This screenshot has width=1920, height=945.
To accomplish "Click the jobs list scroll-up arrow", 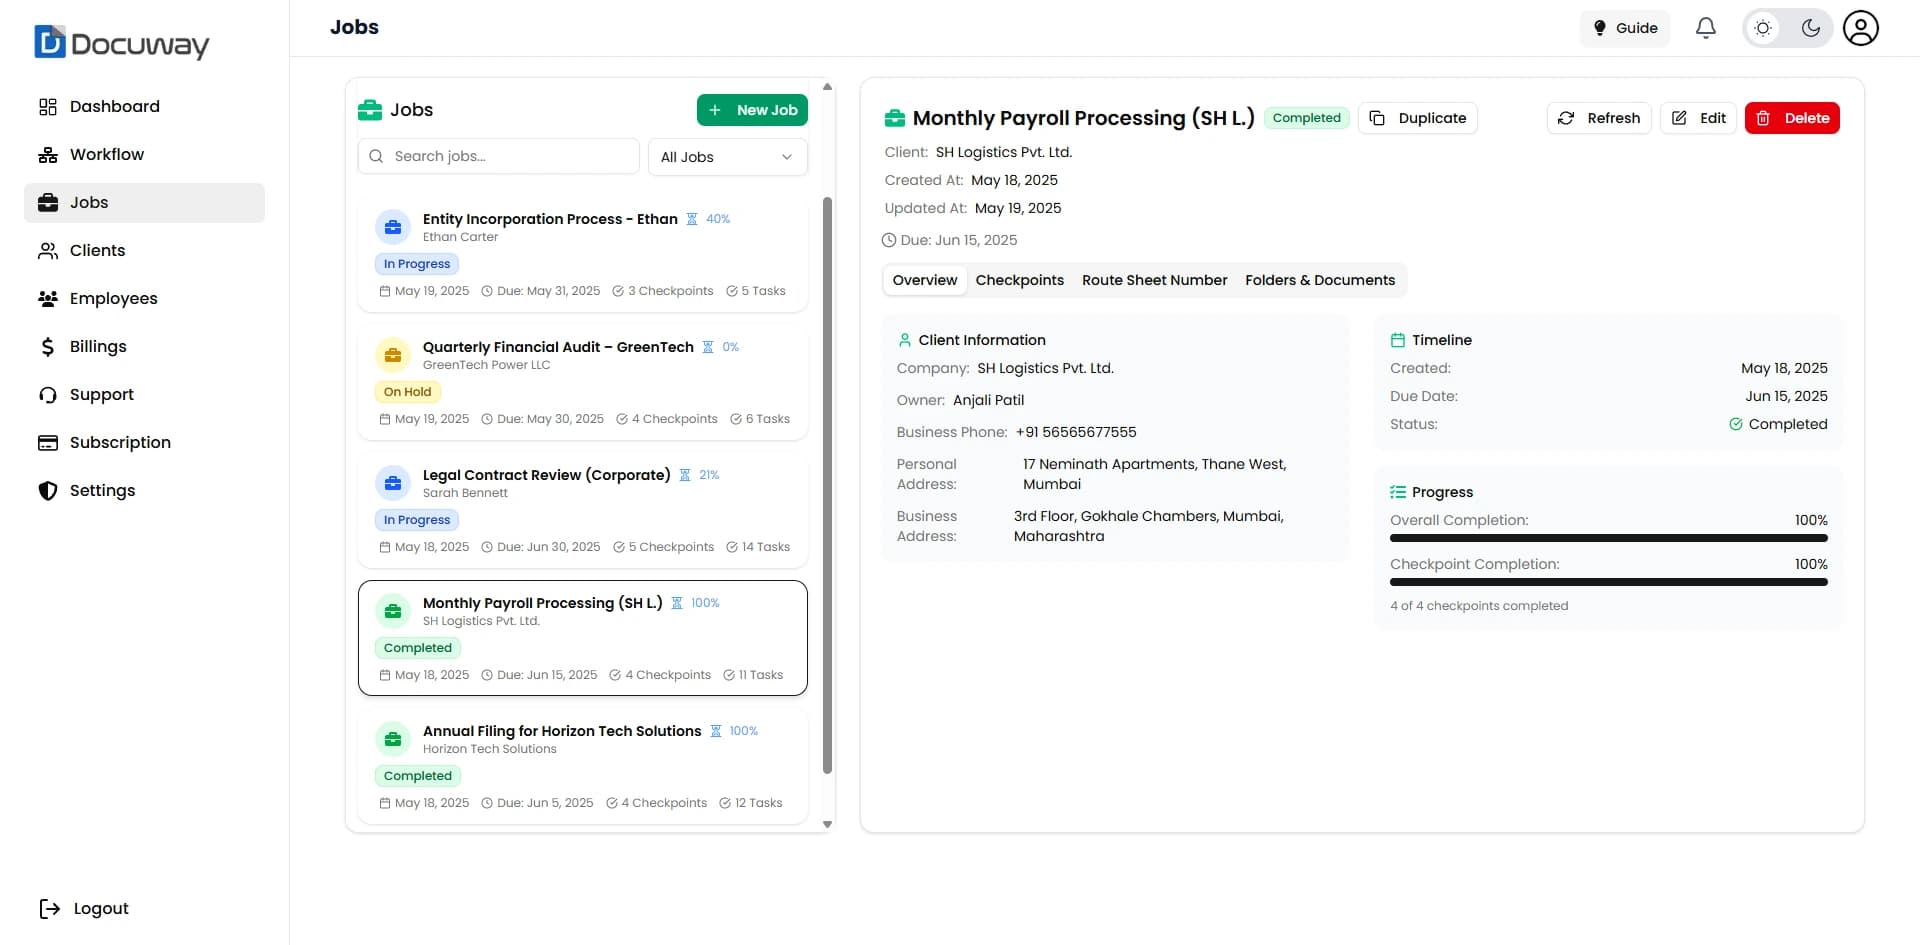I will tap(827, 87).
